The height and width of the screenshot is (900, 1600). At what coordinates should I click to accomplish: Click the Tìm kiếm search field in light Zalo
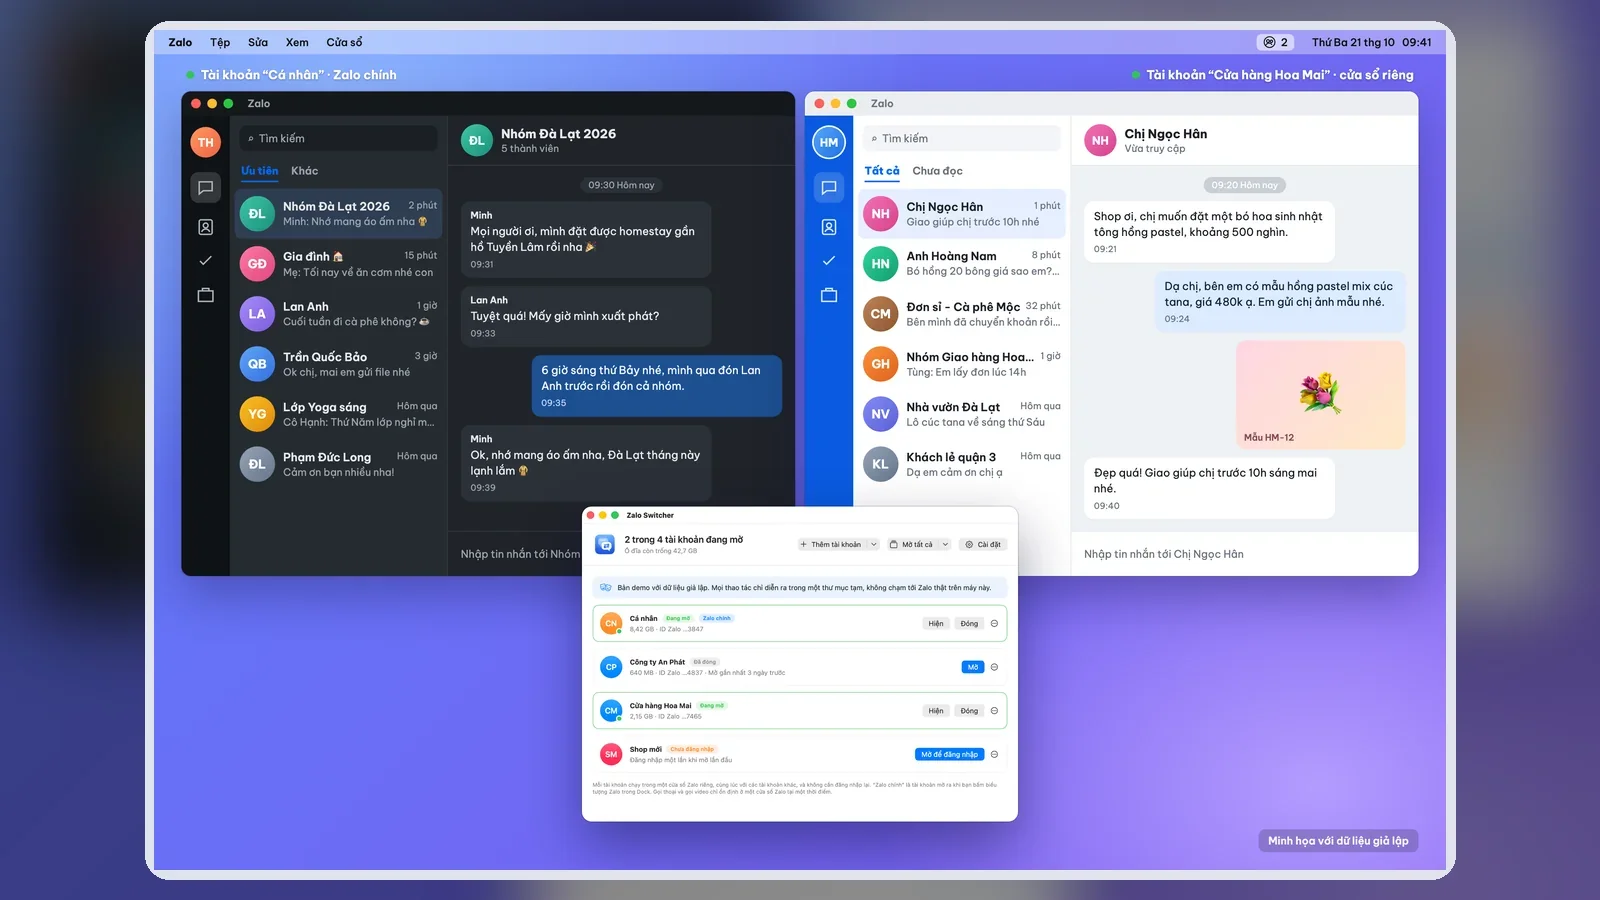(961, 138)
